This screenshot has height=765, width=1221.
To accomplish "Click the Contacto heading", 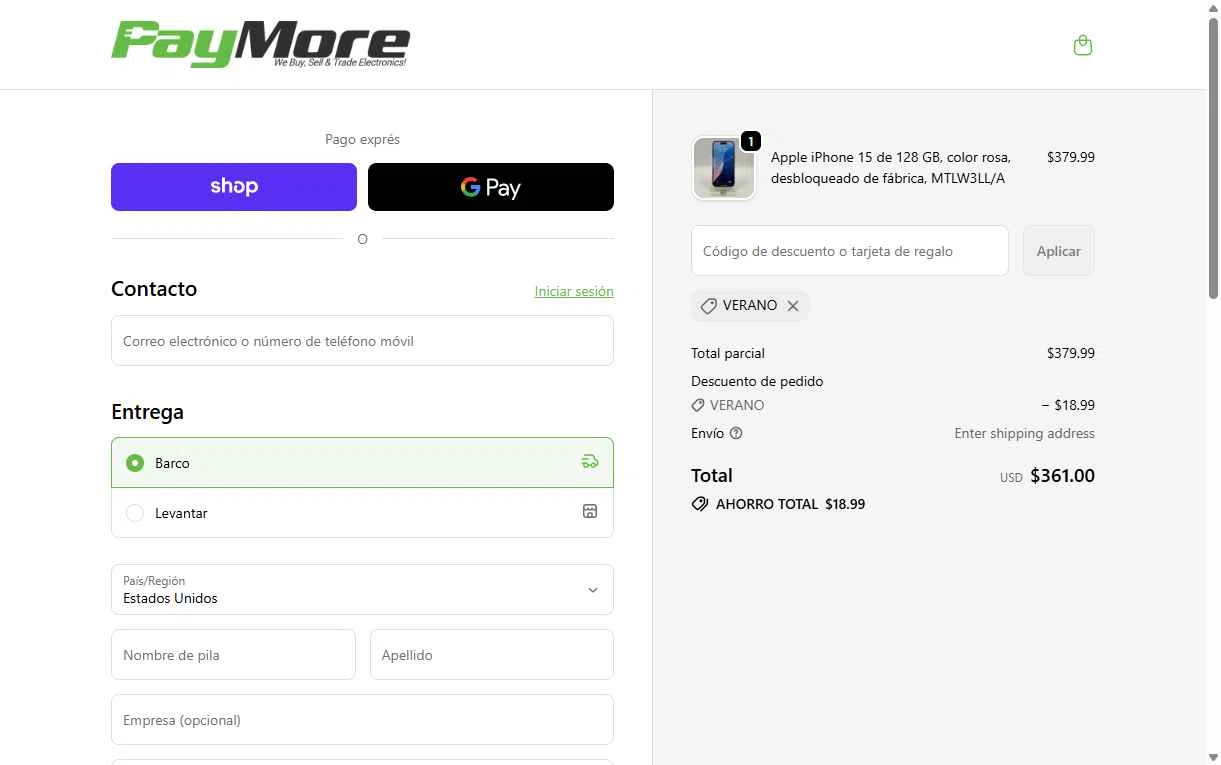I will (154, 289).
